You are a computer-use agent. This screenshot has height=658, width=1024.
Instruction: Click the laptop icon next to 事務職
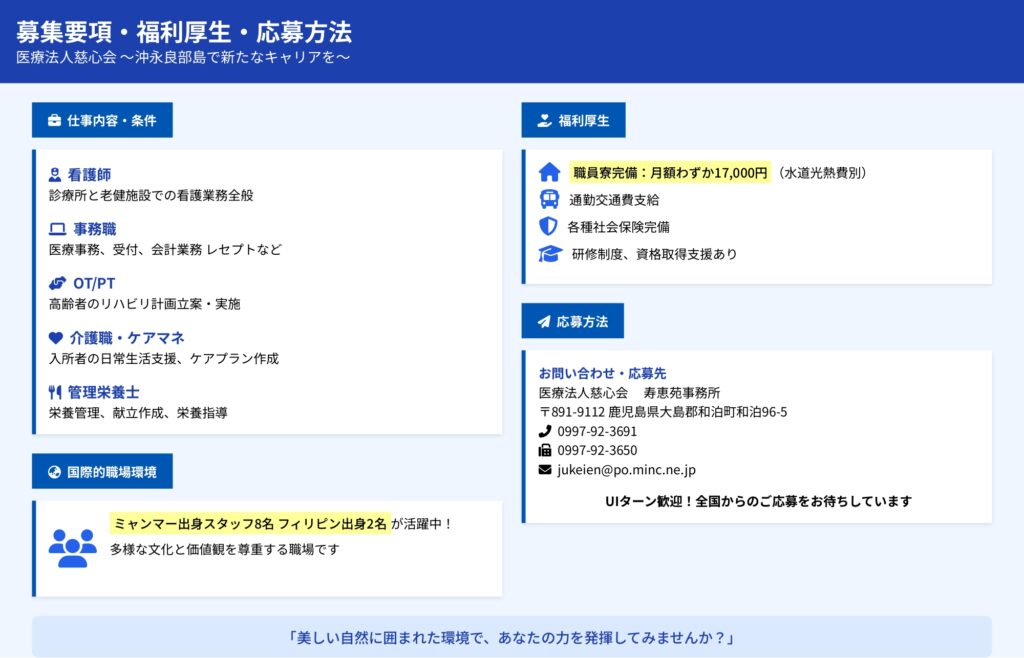point(57,229)
